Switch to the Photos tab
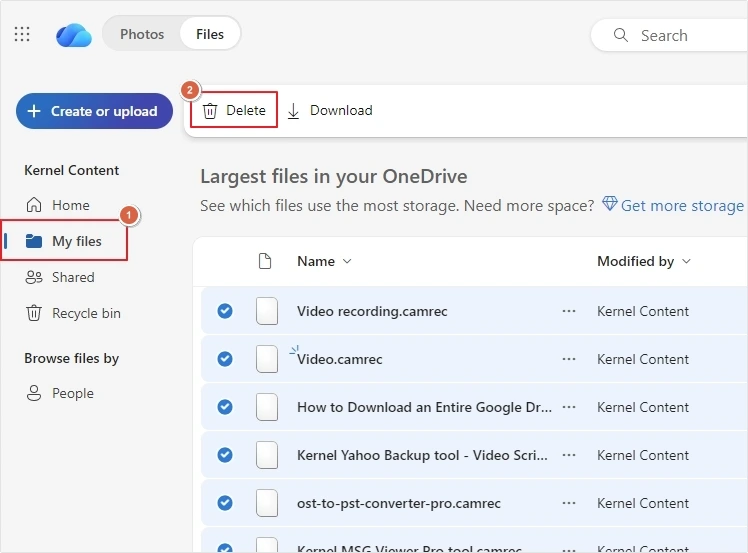Image resolution: width=748 pixels, height=553 pixels. pos(142,34)
